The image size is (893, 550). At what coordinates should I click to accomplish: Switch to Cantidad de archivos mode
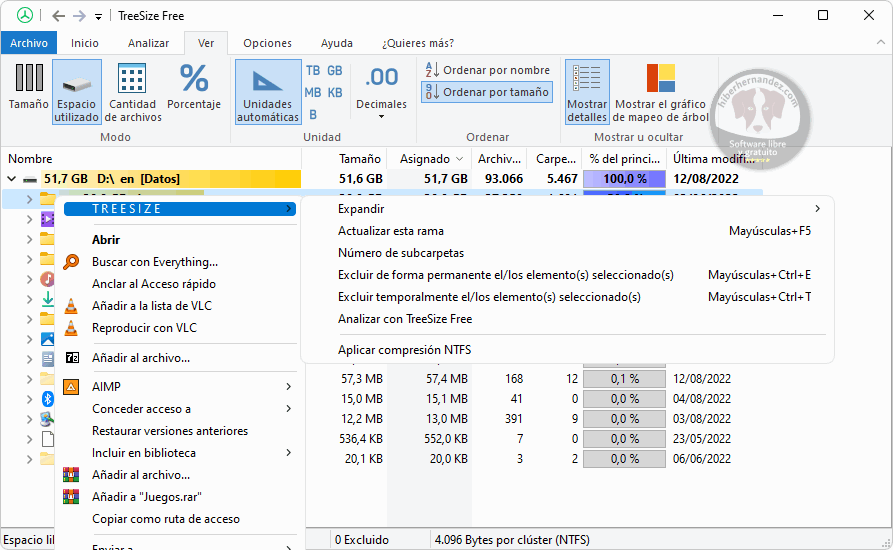coord(133,91)
